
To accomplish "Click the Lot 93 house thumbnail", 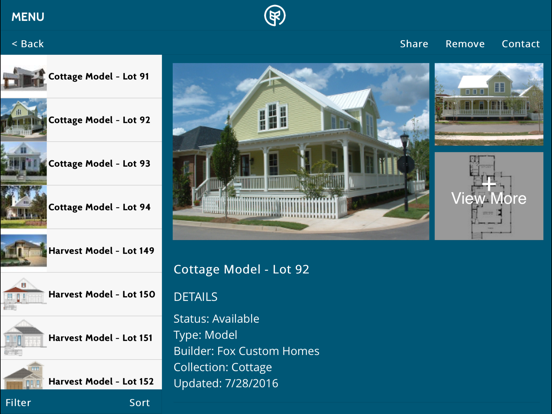I will [24, 164].
